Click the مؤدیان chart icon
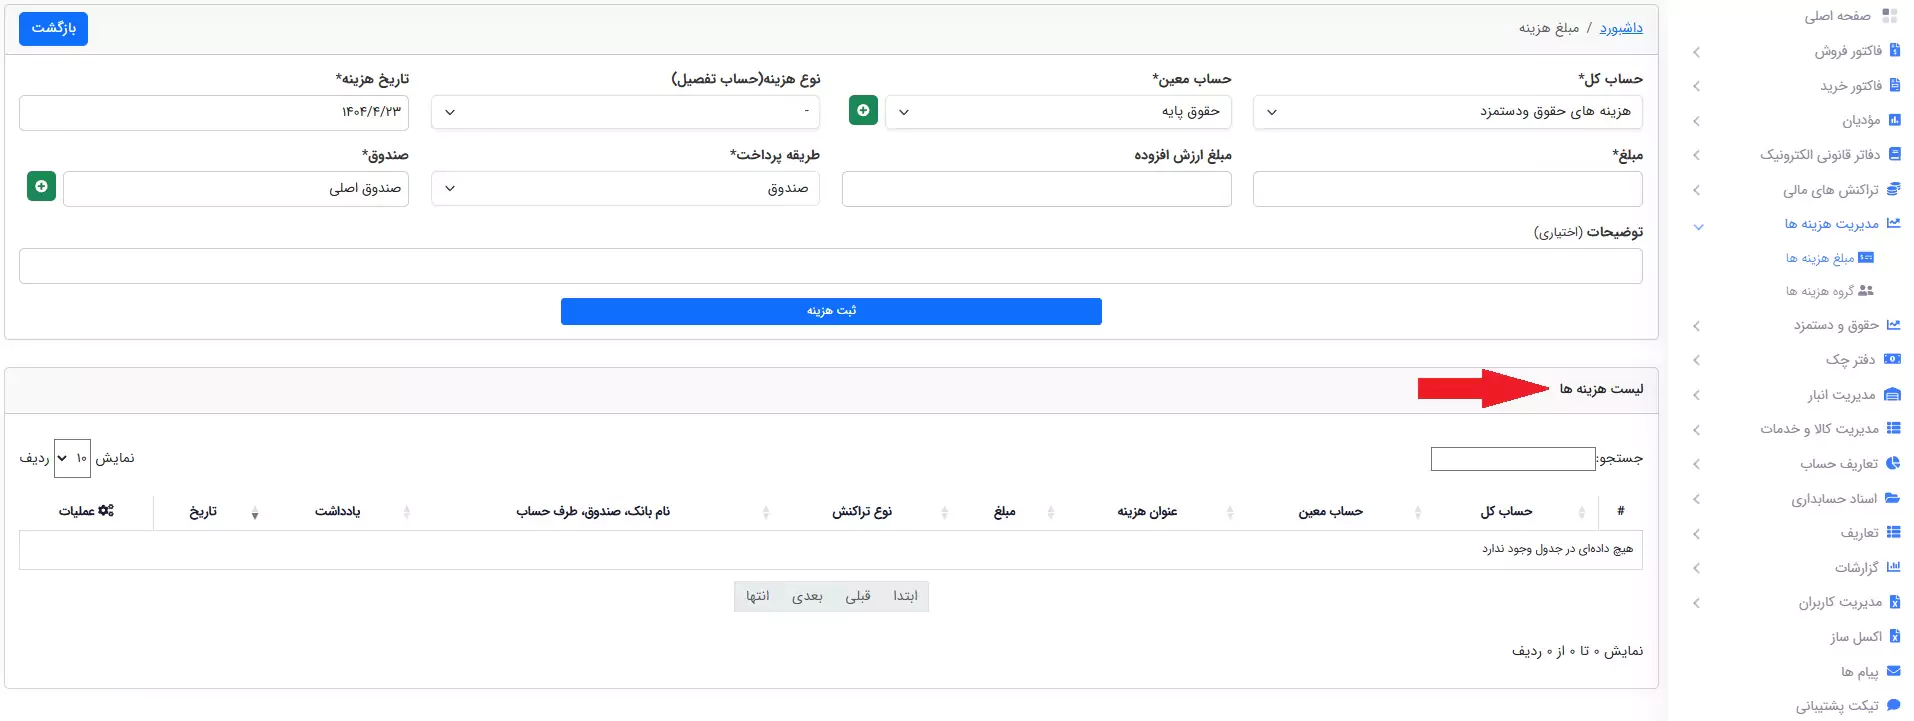 (1893, 120)
